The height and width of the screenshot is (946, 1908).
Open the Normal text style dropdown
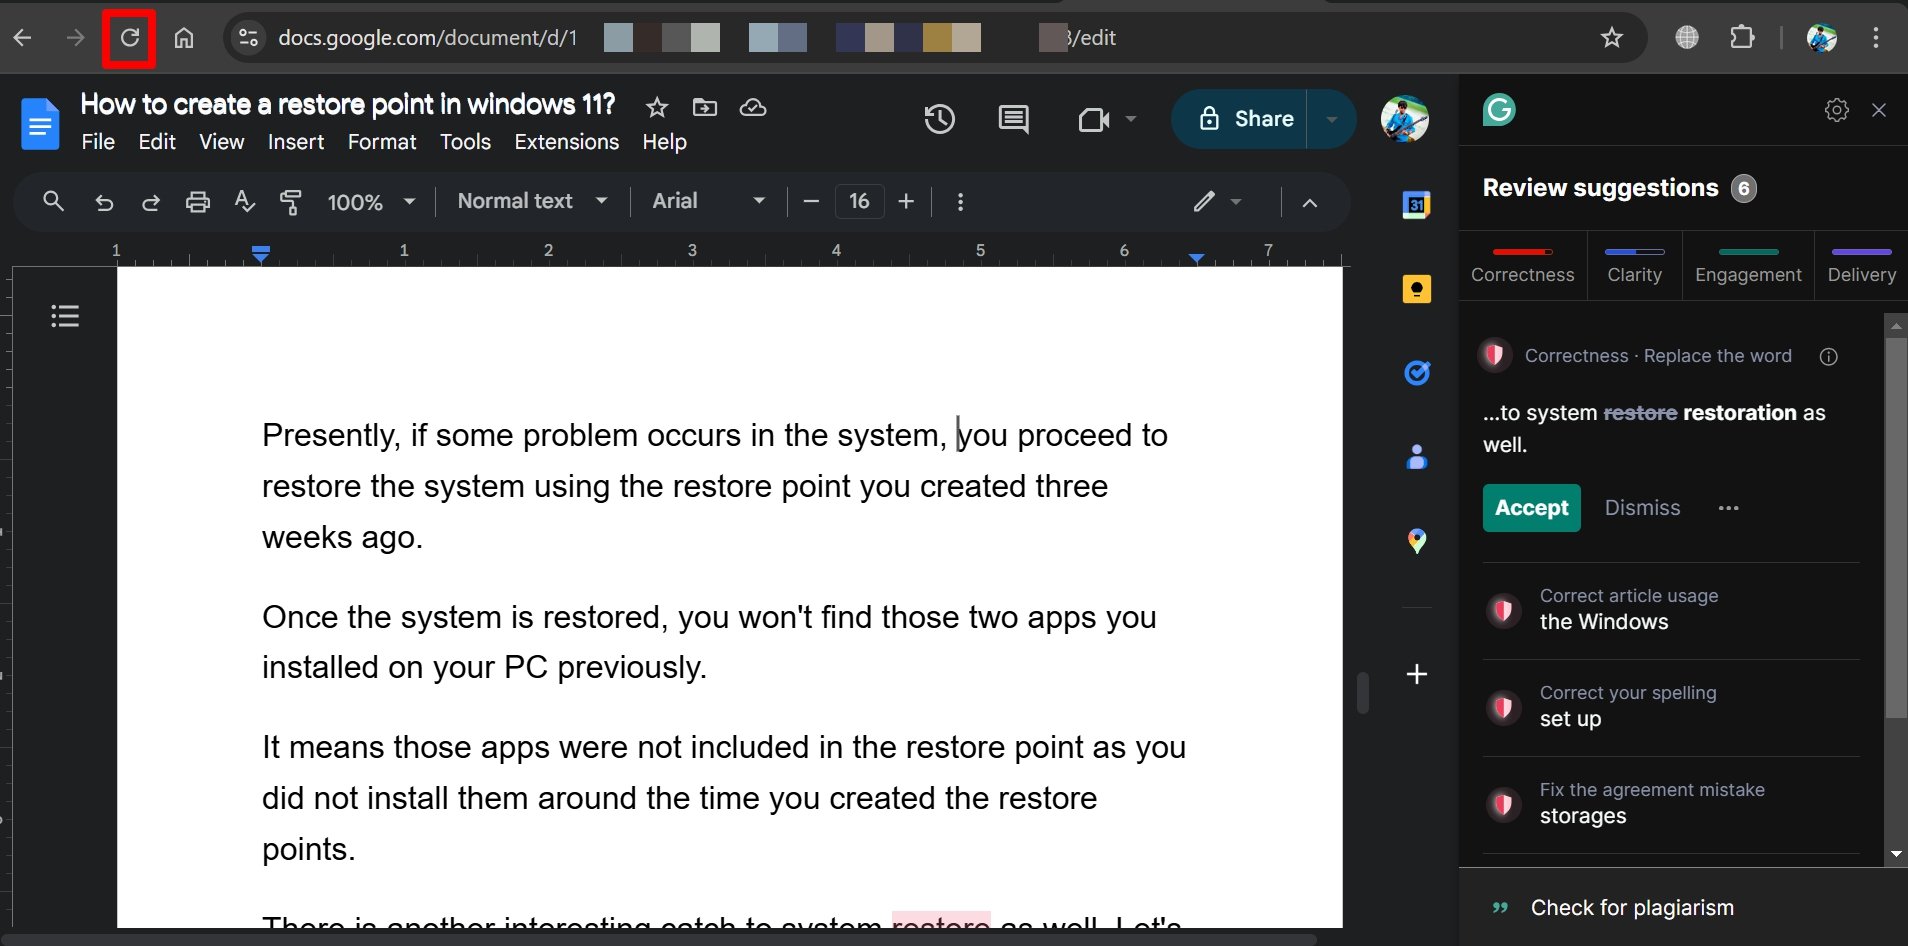pos(532,201)
